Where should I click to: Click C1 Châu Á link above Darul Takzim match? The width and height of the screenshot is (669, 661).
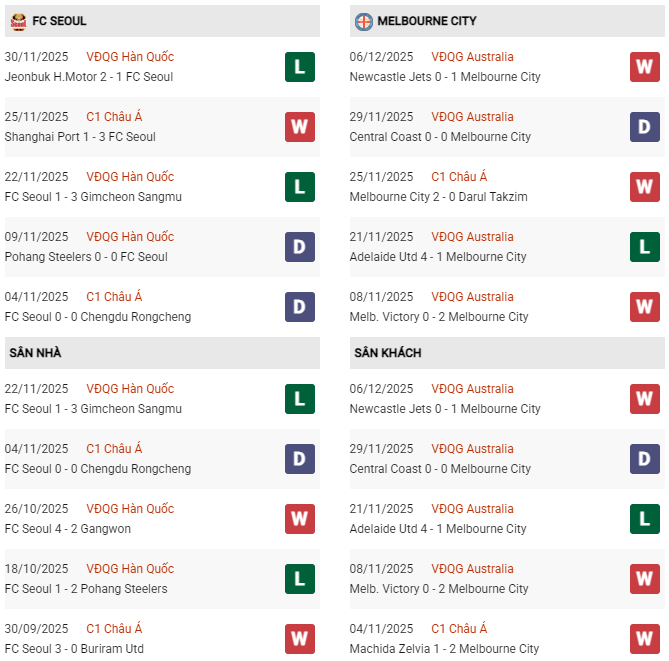459,177
